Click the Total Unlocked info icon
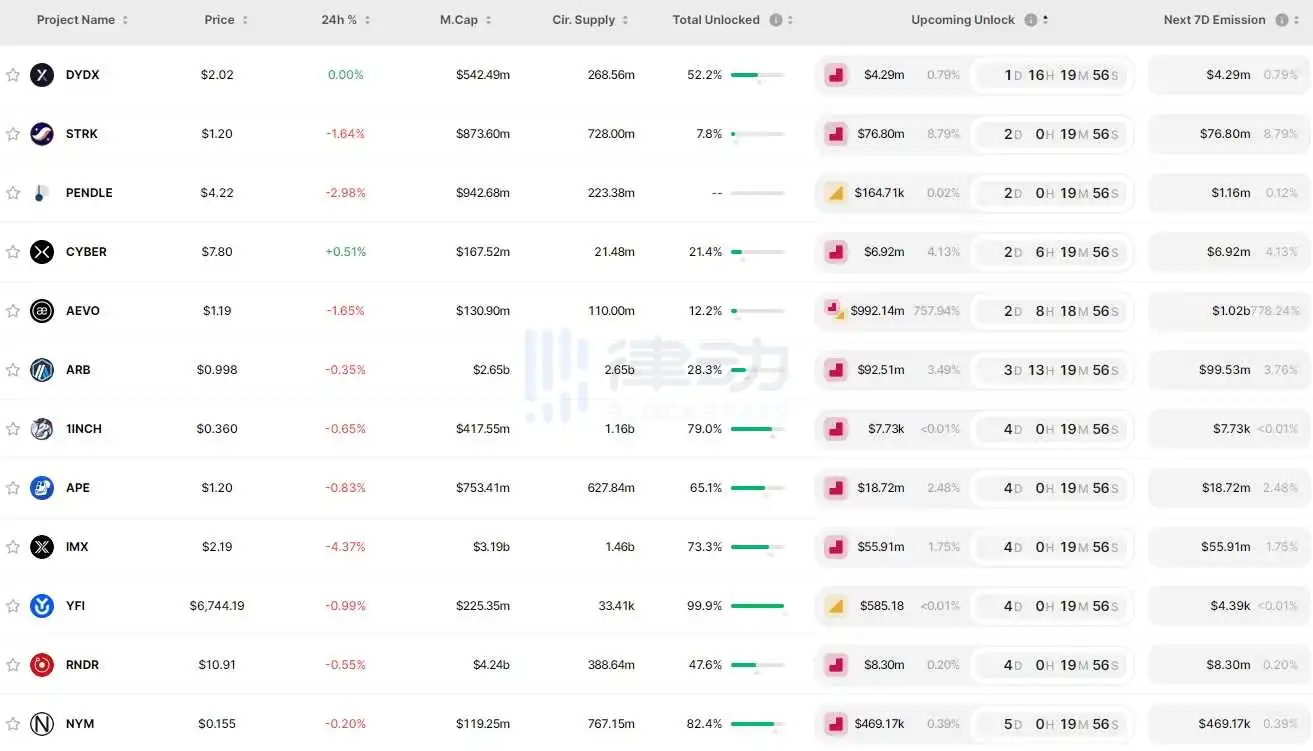 point(776,20)
